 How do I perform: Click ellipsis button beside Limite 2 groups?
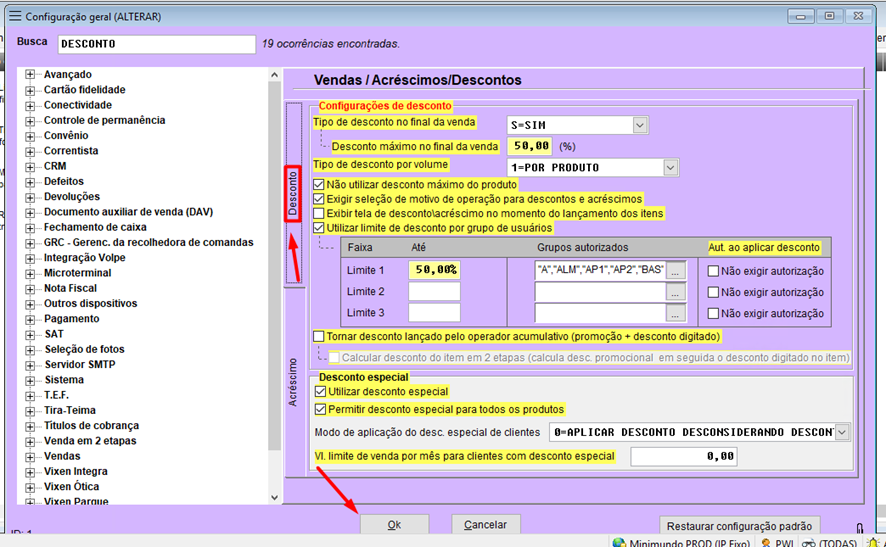pos(677,292)
